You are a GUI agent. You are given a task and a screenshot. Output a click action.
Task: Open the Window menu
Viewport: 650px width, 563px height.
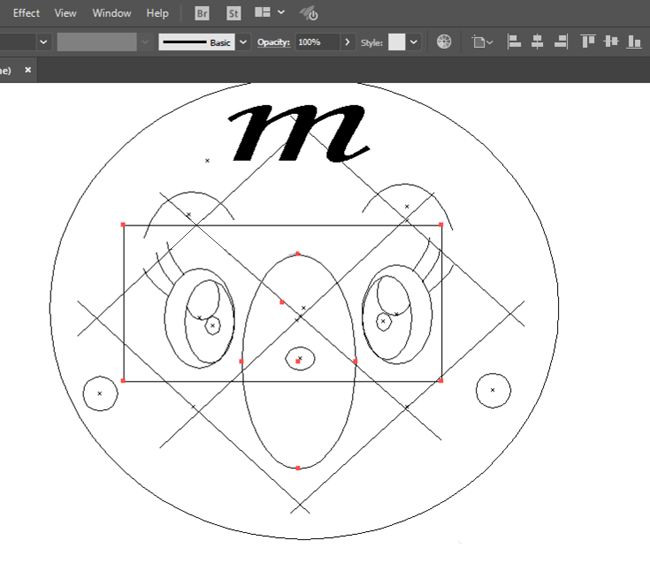(111, 14)
